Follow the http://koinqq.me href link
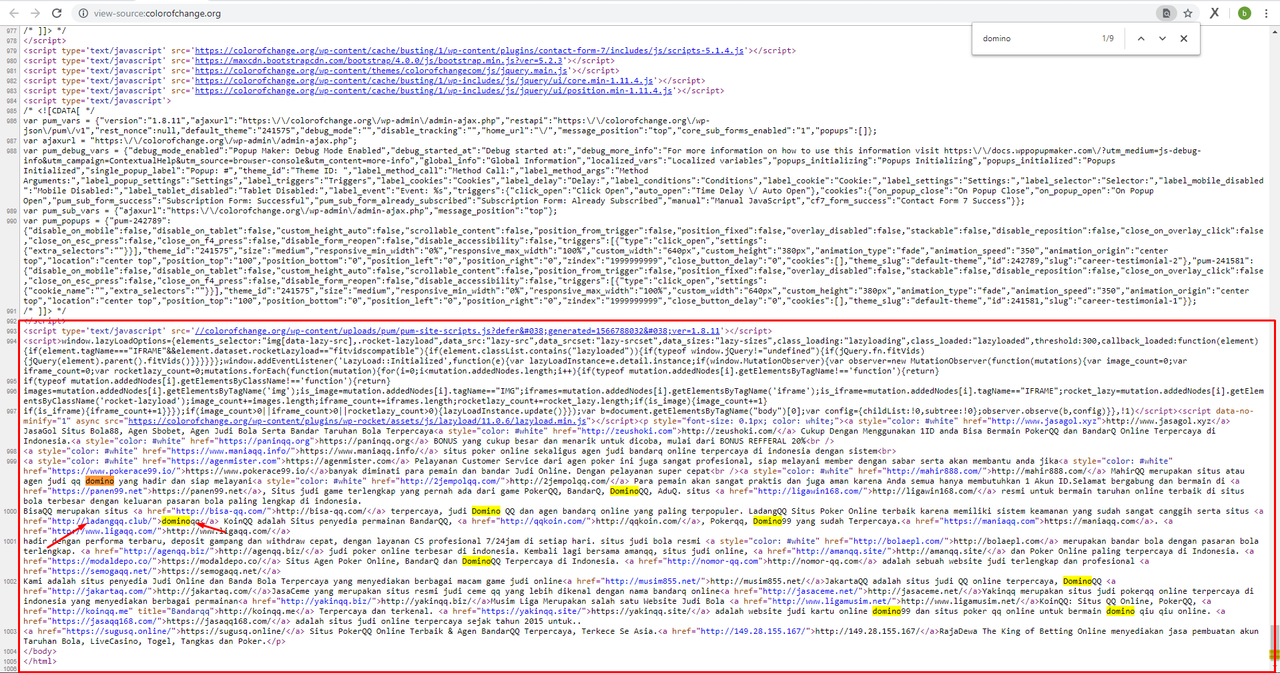This screenshot has width=1280, height=673. point(91,611)
